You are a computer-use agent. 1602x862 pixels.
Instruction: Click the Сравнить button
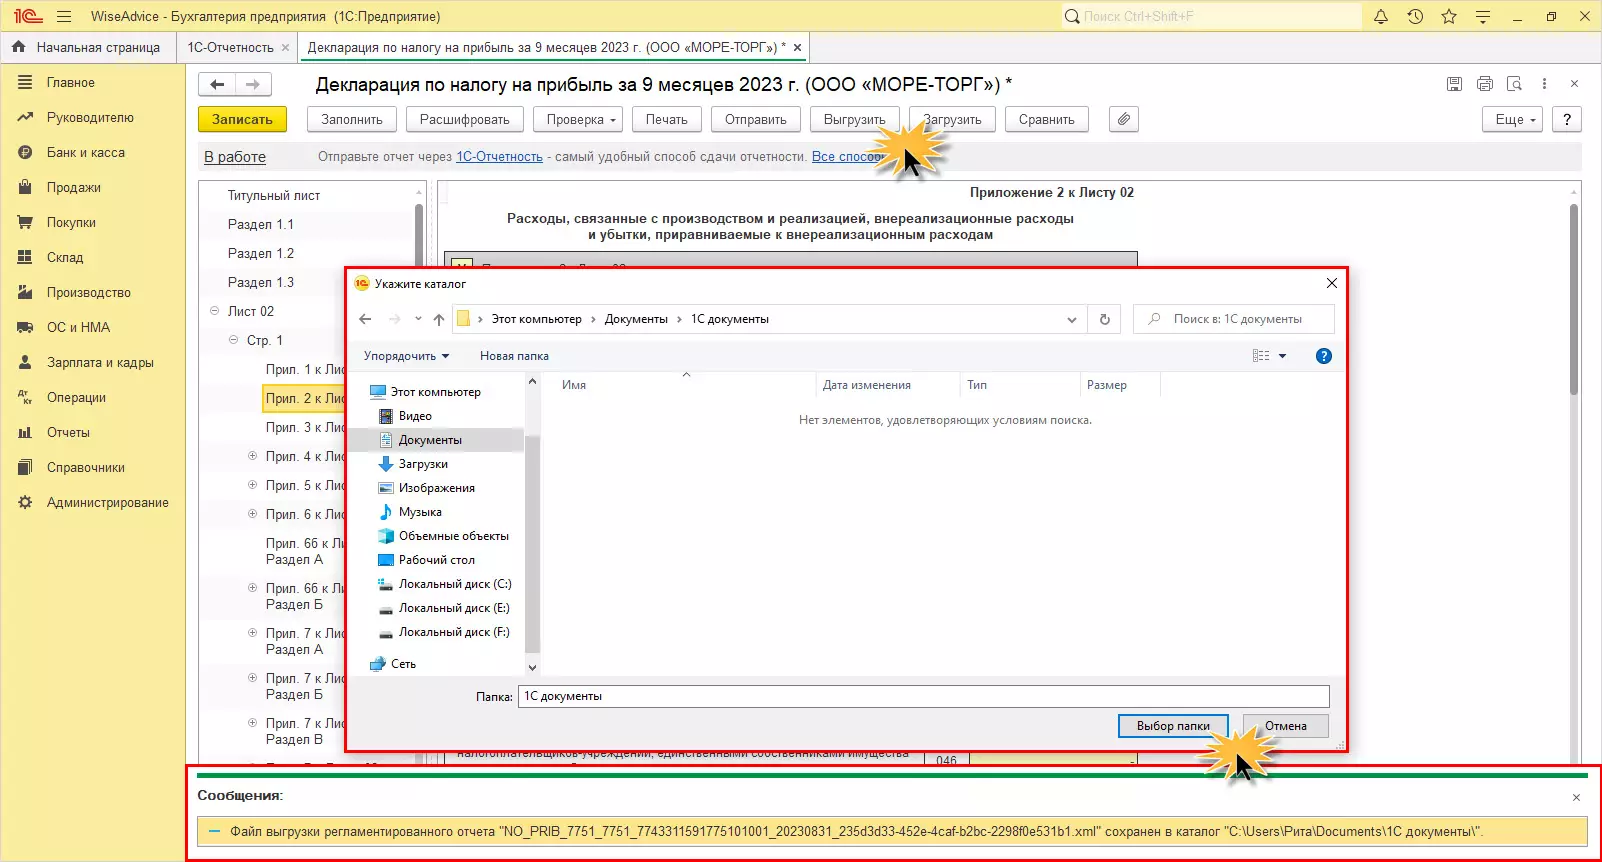[x=1047, y=119]
